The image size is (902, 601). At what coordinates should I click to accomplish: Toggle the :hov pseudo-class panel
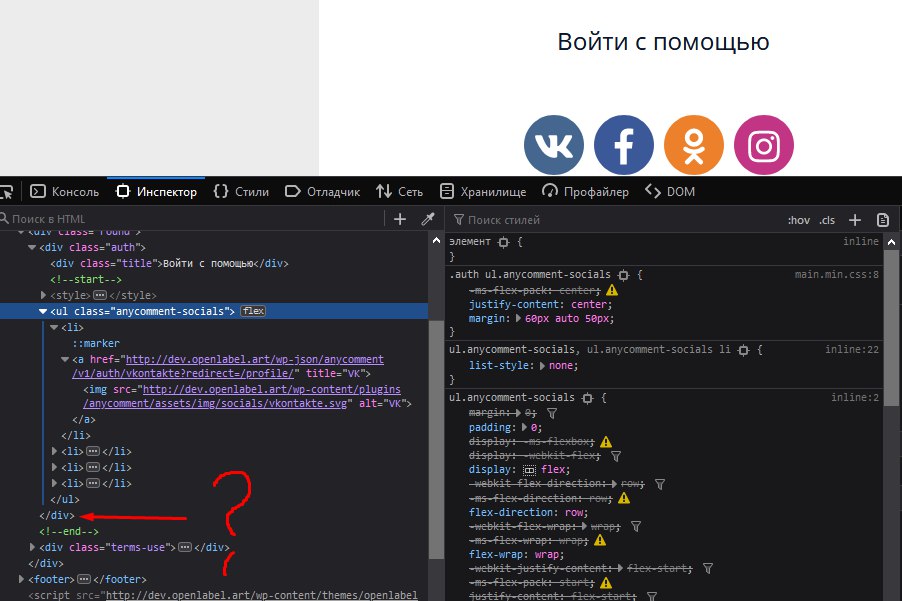coord(799,220)
